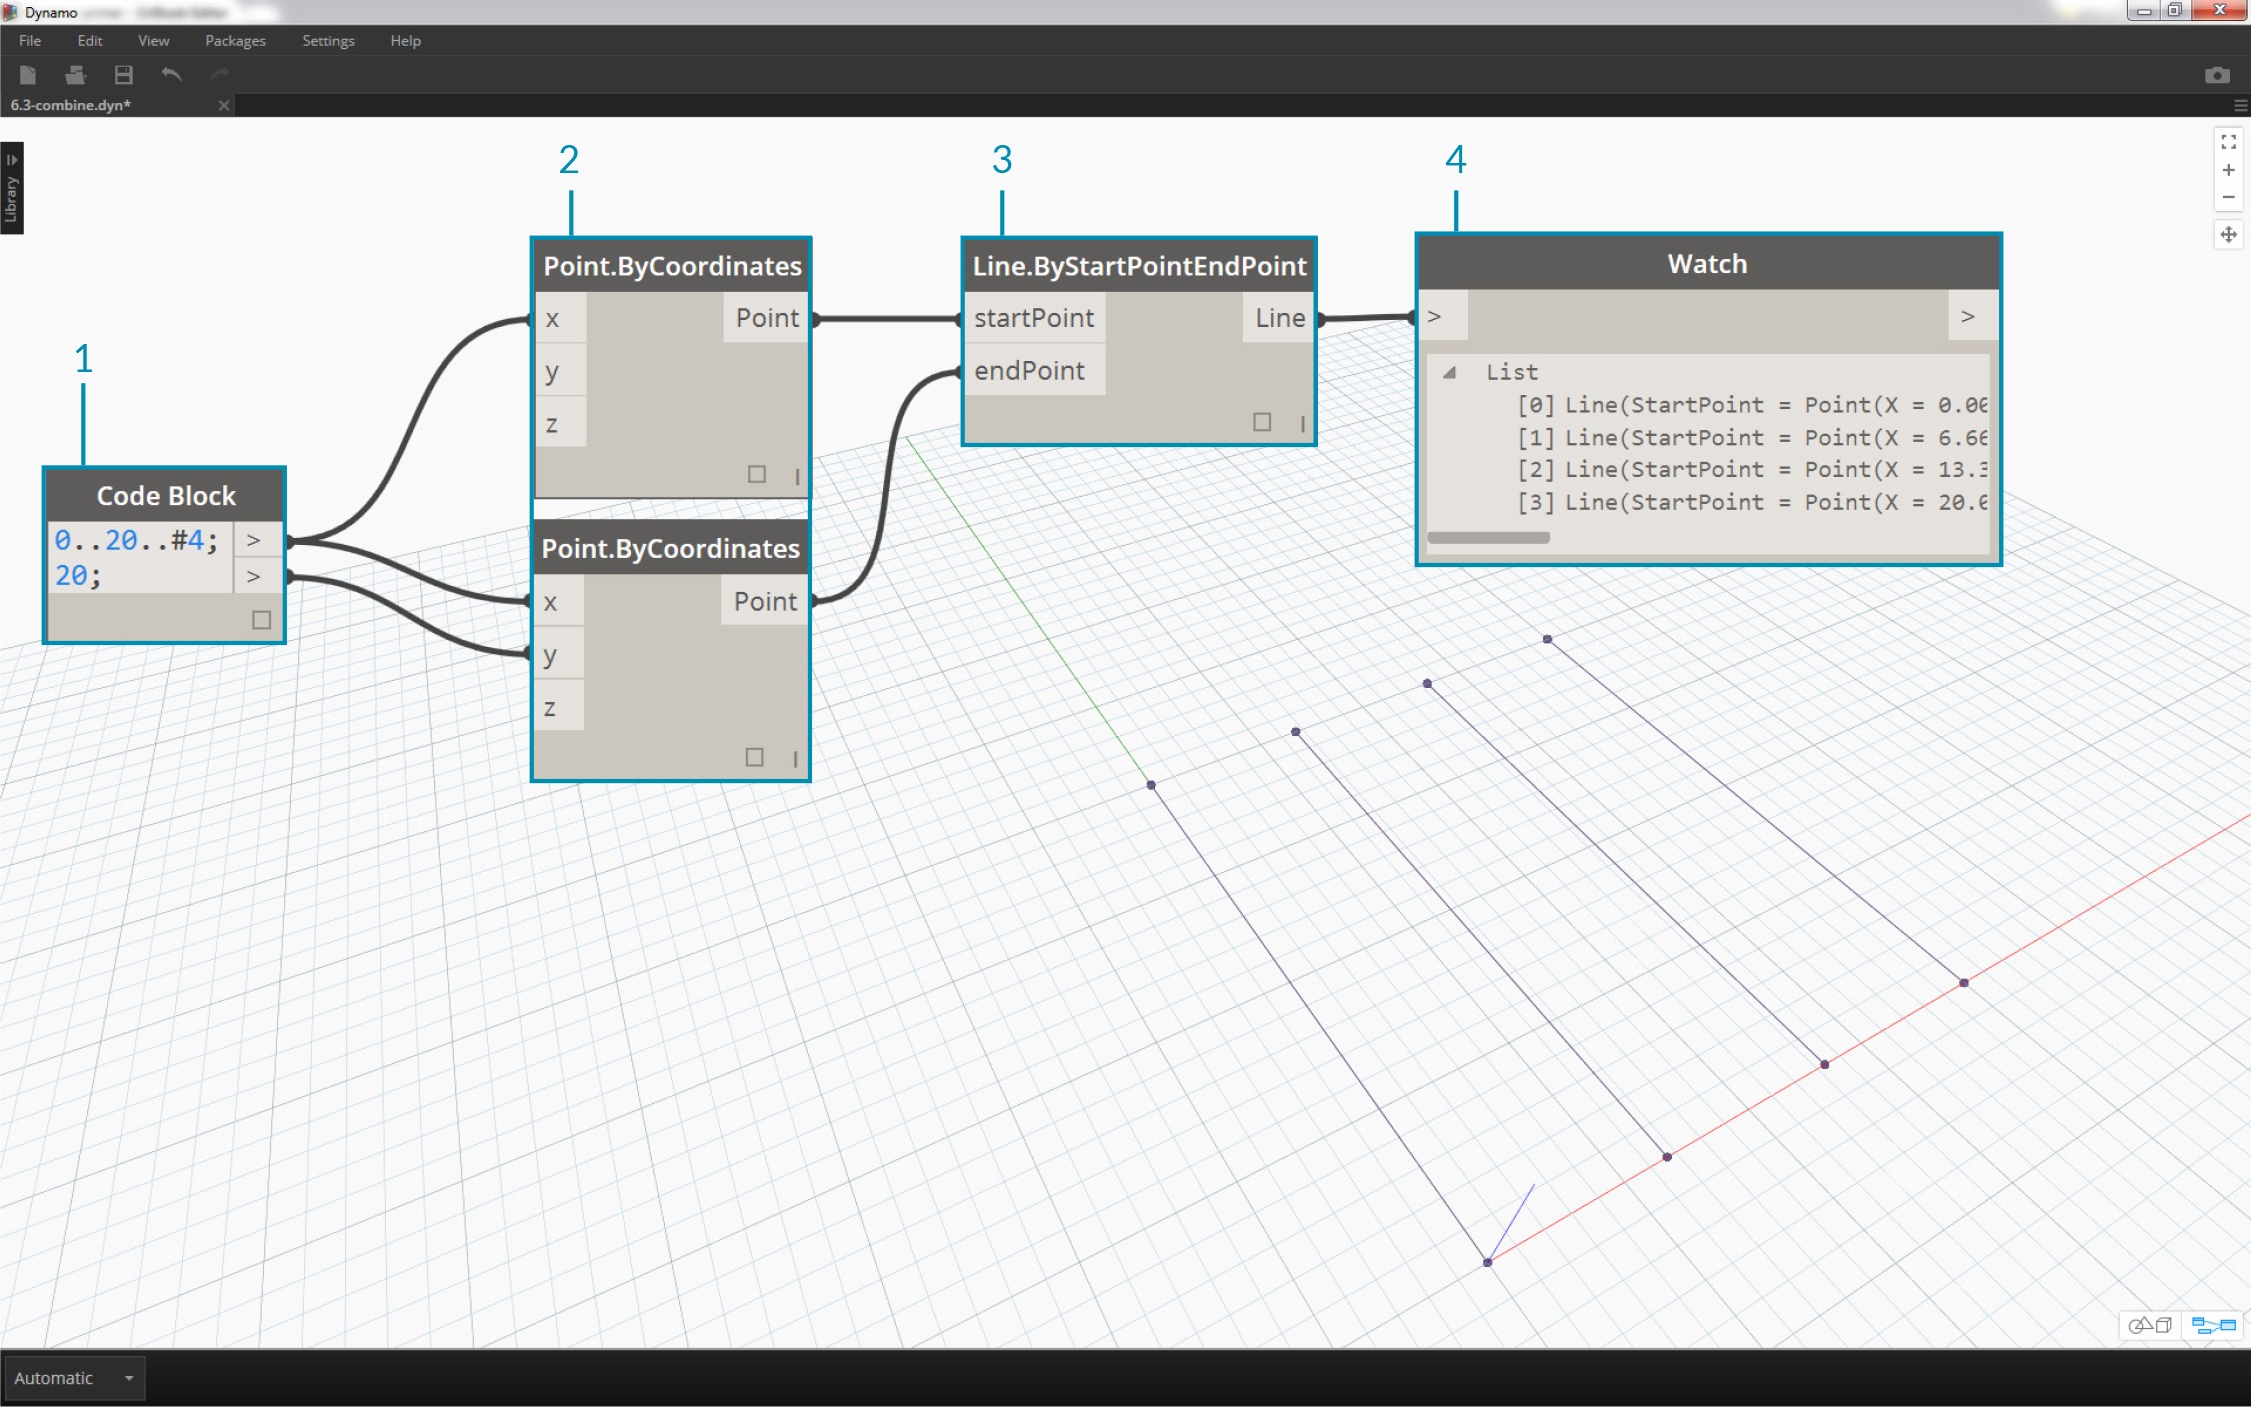Open the Automatic run mode dropdown
The width and height of the screenshot is (2251, 1407).
[74, 1378]
